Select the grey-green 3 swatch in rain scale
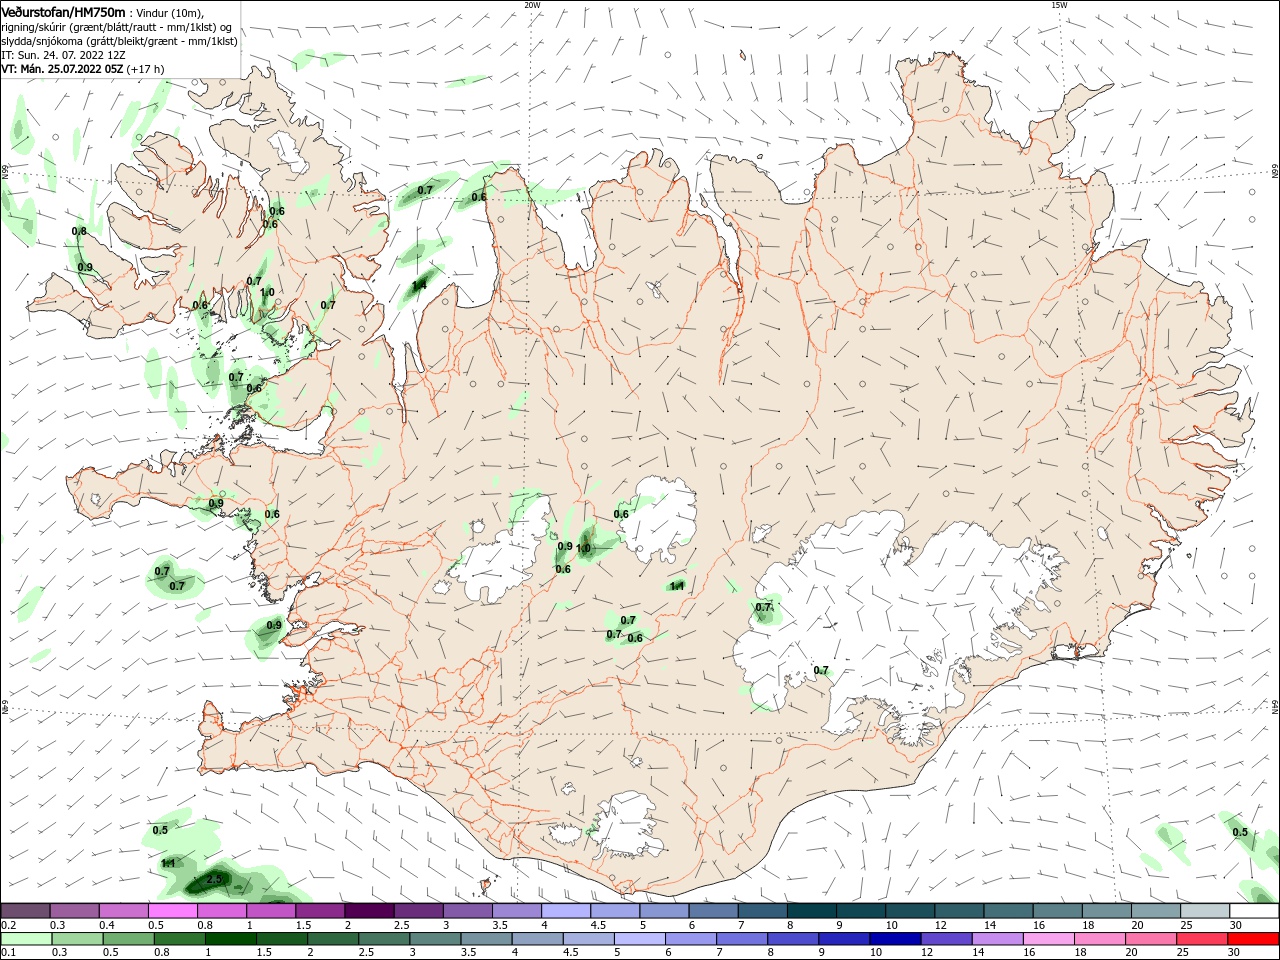Viewport: 1280px width, 960px height. click(435, 939)
